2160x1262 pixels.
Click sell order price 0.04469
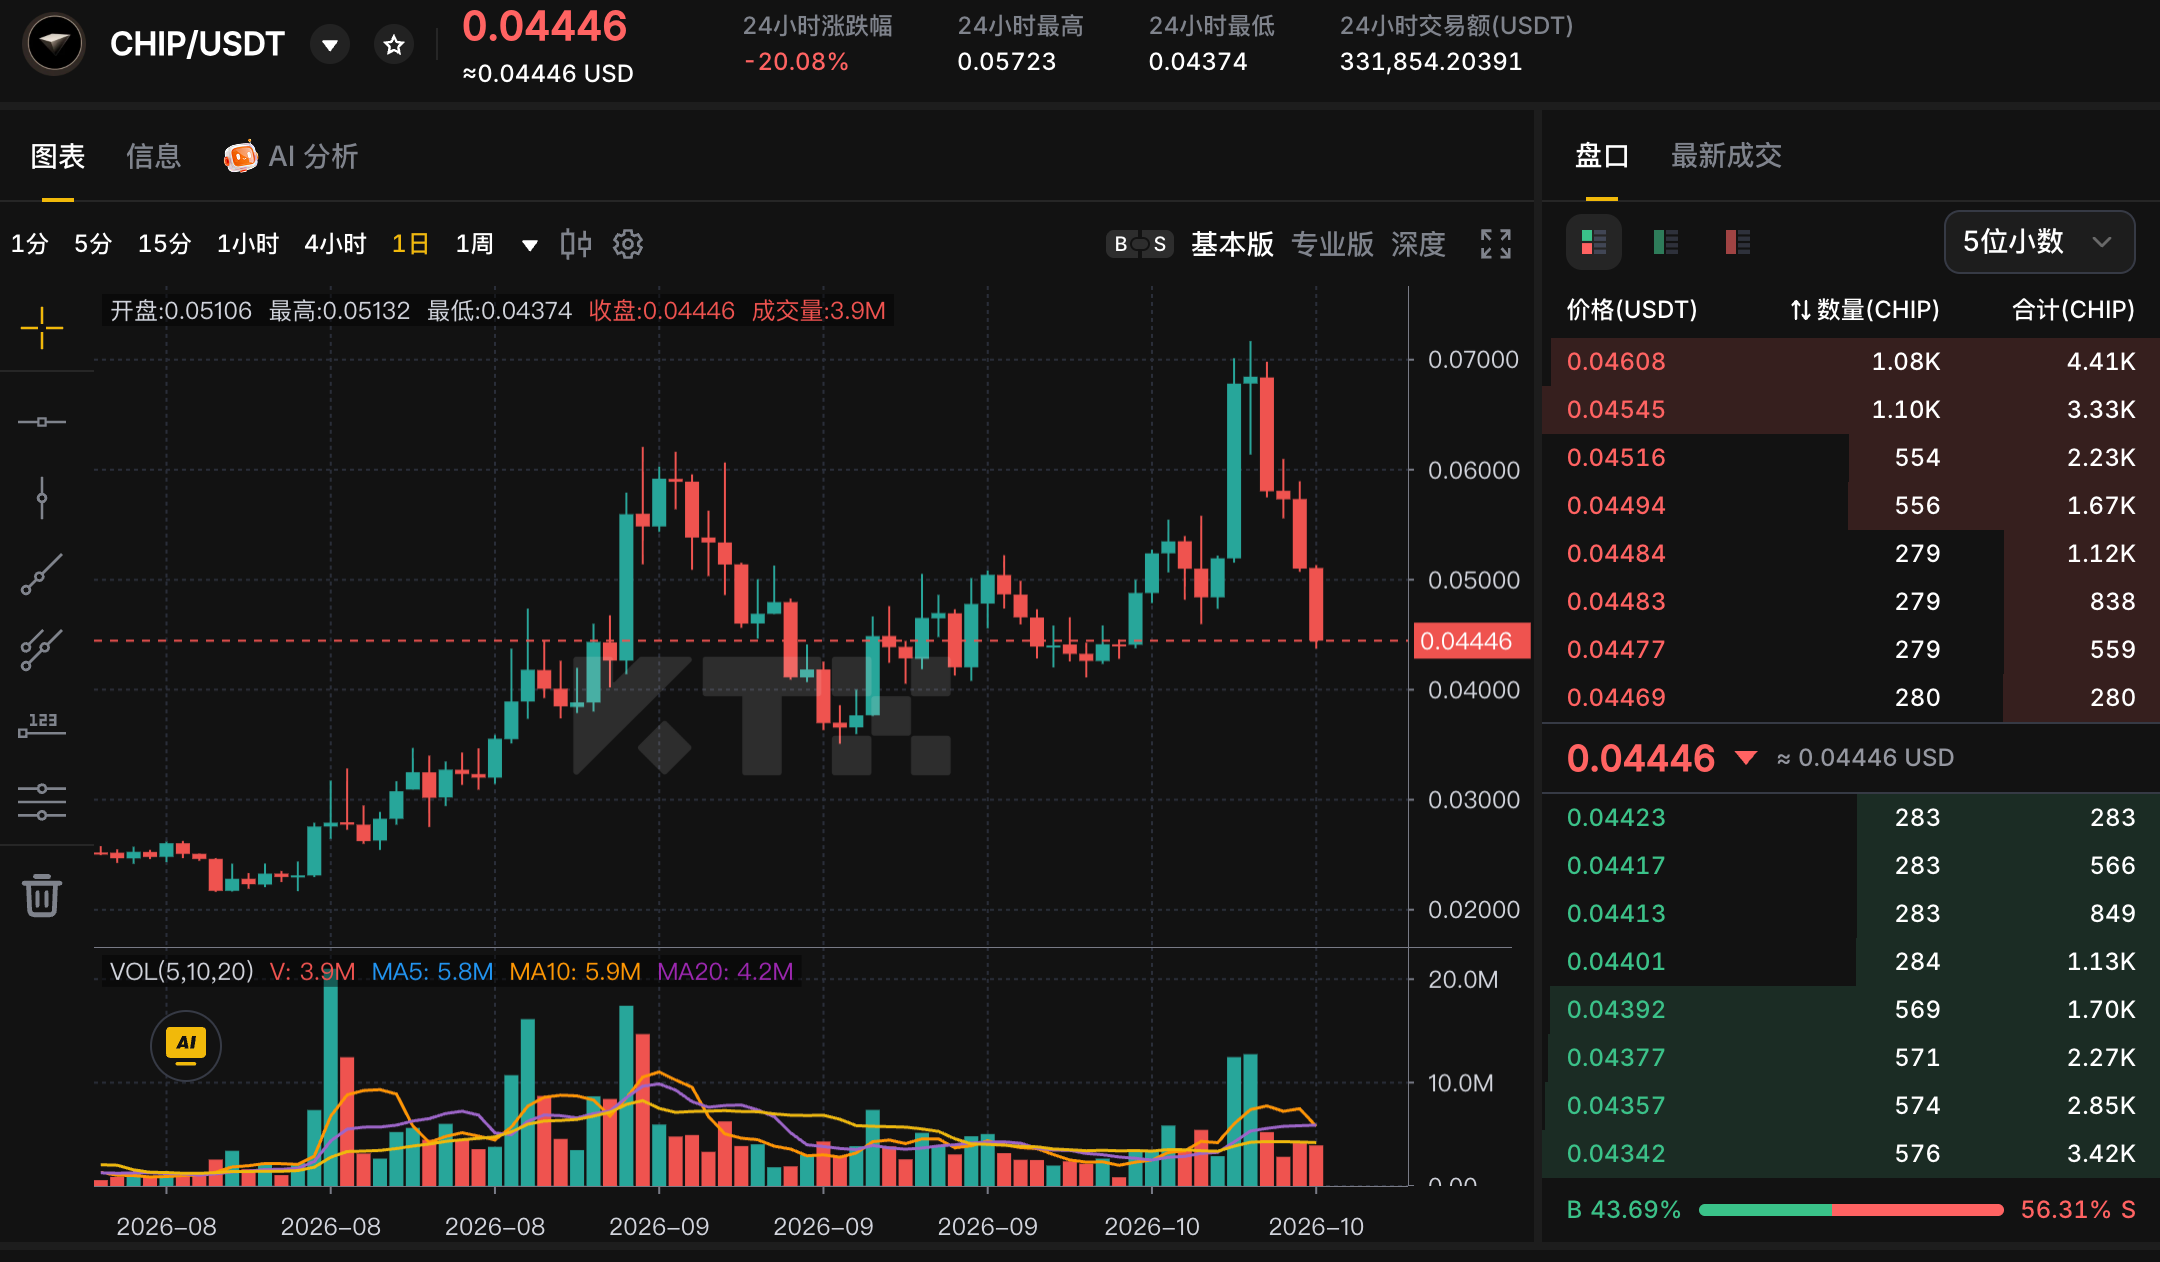point(1616,698)
